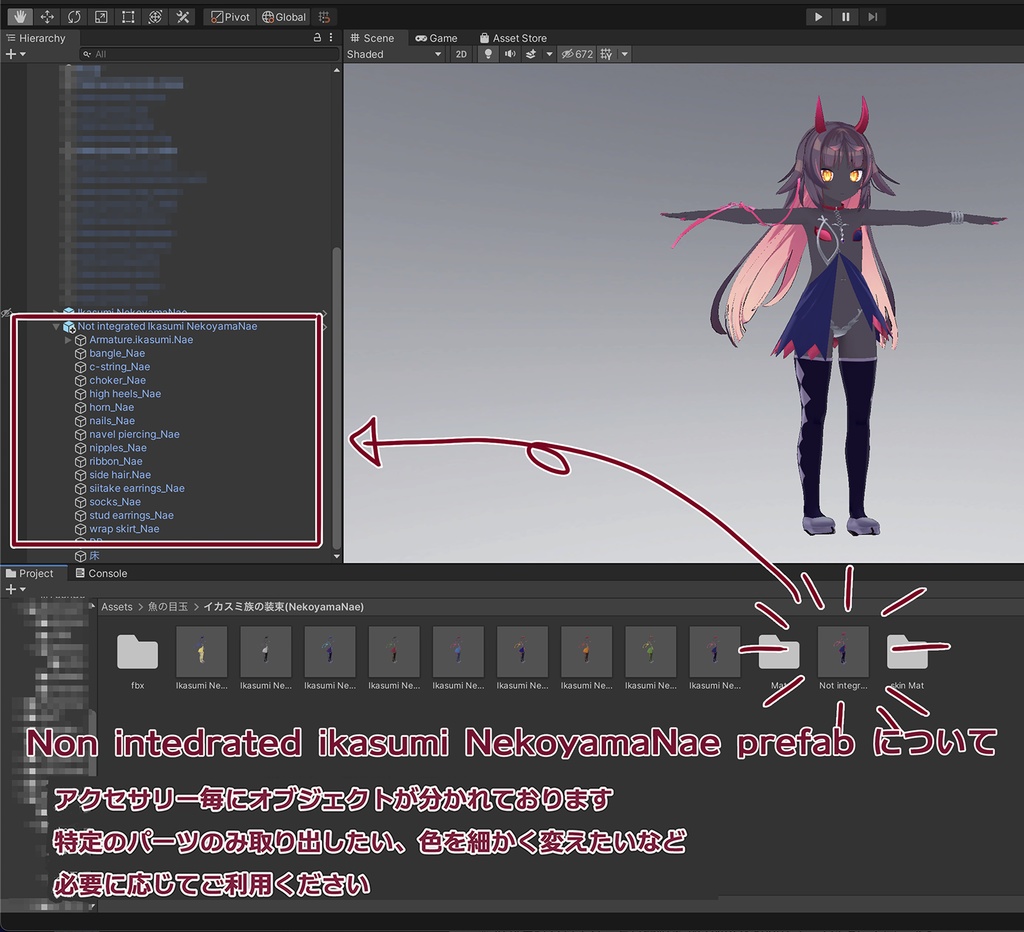Toggle scene lighting bulb icon

coord(488,54)
